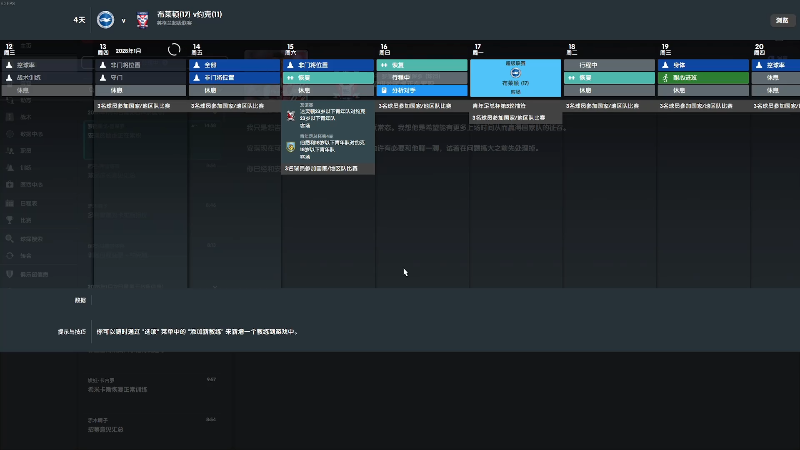This screenshot has width=800, height=450.
Task: Click the youth note under day 17 match
Action: click(x=499, y=106)
